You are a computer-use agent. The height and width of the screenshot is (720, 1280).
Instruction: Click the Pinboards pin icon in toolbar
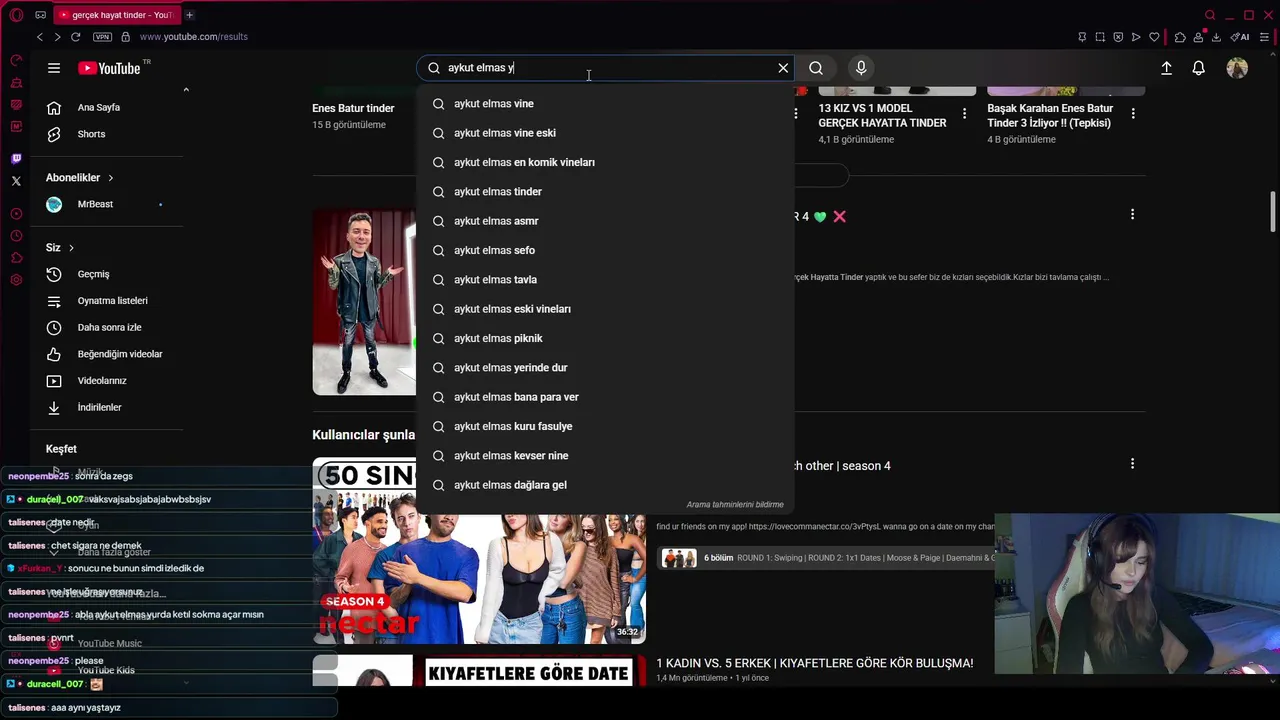pyautogui.click(x=1082, y=37)
